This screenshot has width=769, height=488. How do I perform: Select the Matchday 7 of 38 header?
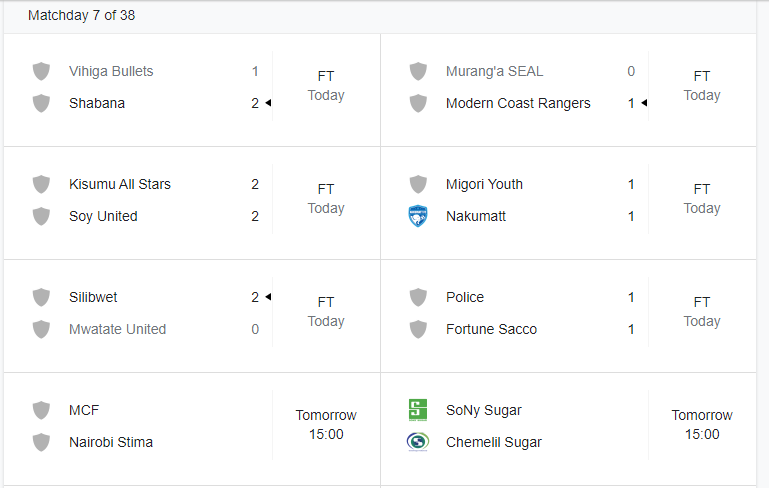81,15
